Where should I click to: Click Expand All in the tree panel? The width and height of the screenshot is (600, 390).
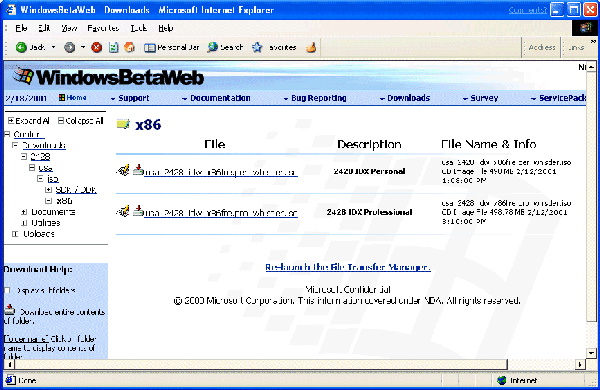[29, 121]
